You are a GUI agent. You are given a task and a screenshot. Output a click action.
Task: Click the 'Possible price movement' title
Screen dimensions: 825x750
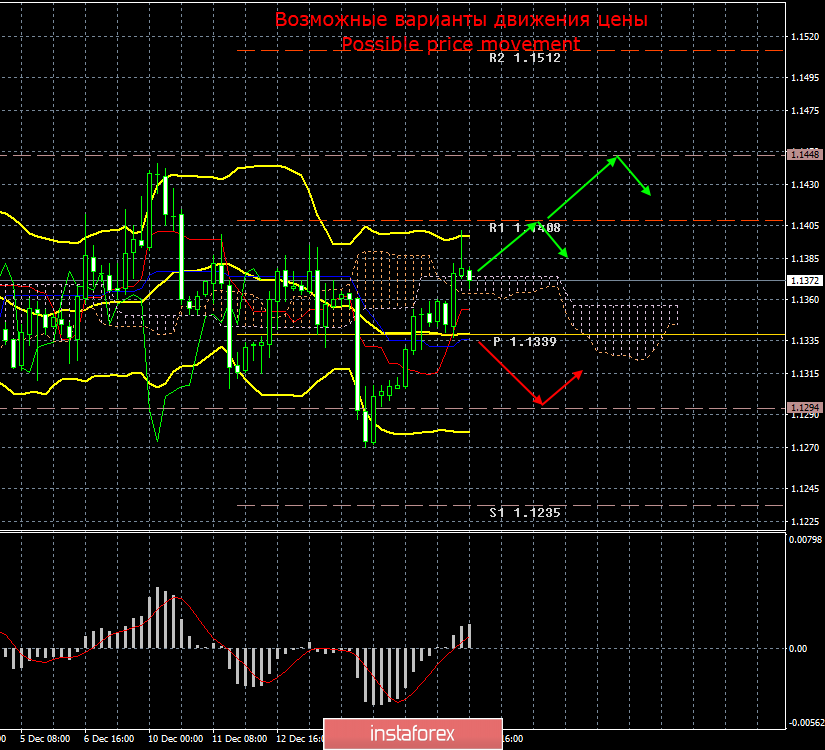point(461,43)
